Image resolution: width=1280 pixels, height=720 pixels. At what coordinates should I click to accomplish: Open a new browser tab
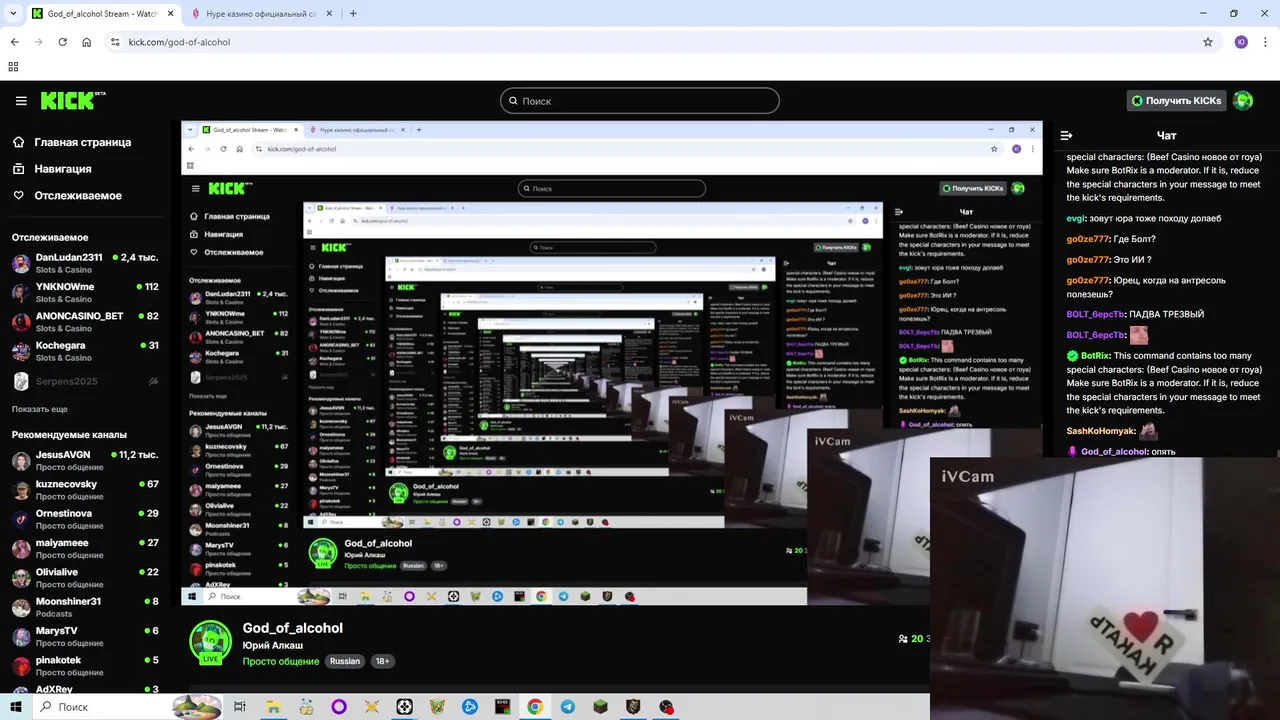(x=353, y=14)
